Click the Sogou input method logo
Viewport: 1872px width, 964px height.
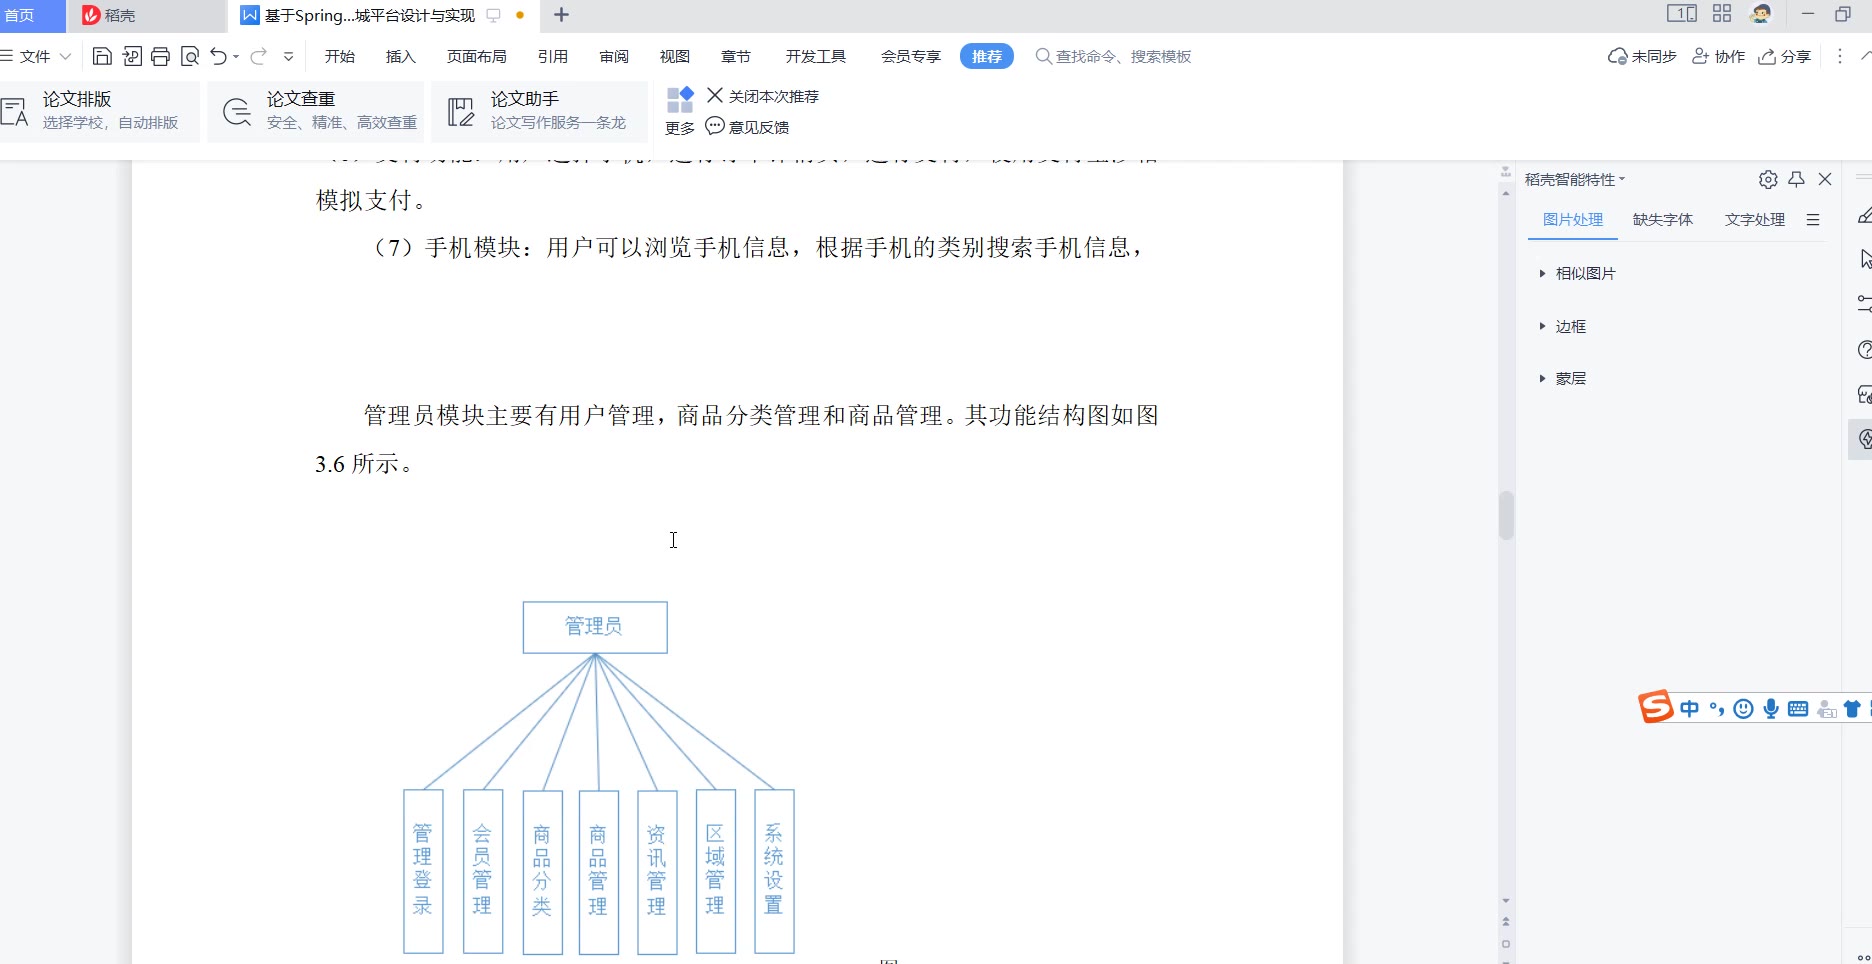pyautogui.click(x=1655, y=707)
